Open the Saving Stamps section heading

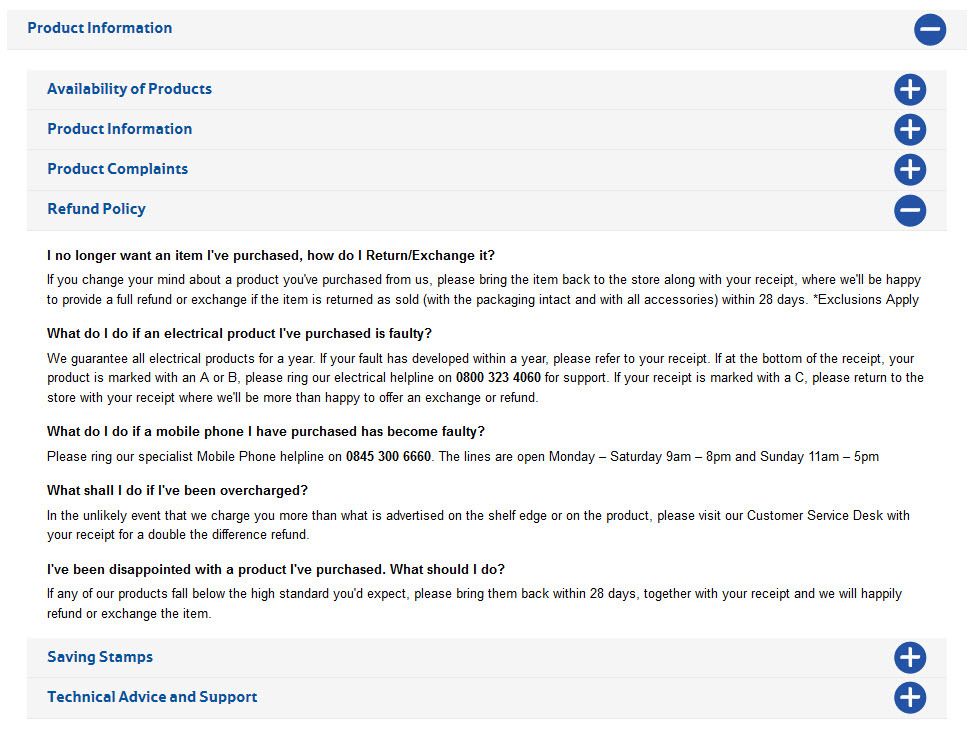tap(100, 657)
